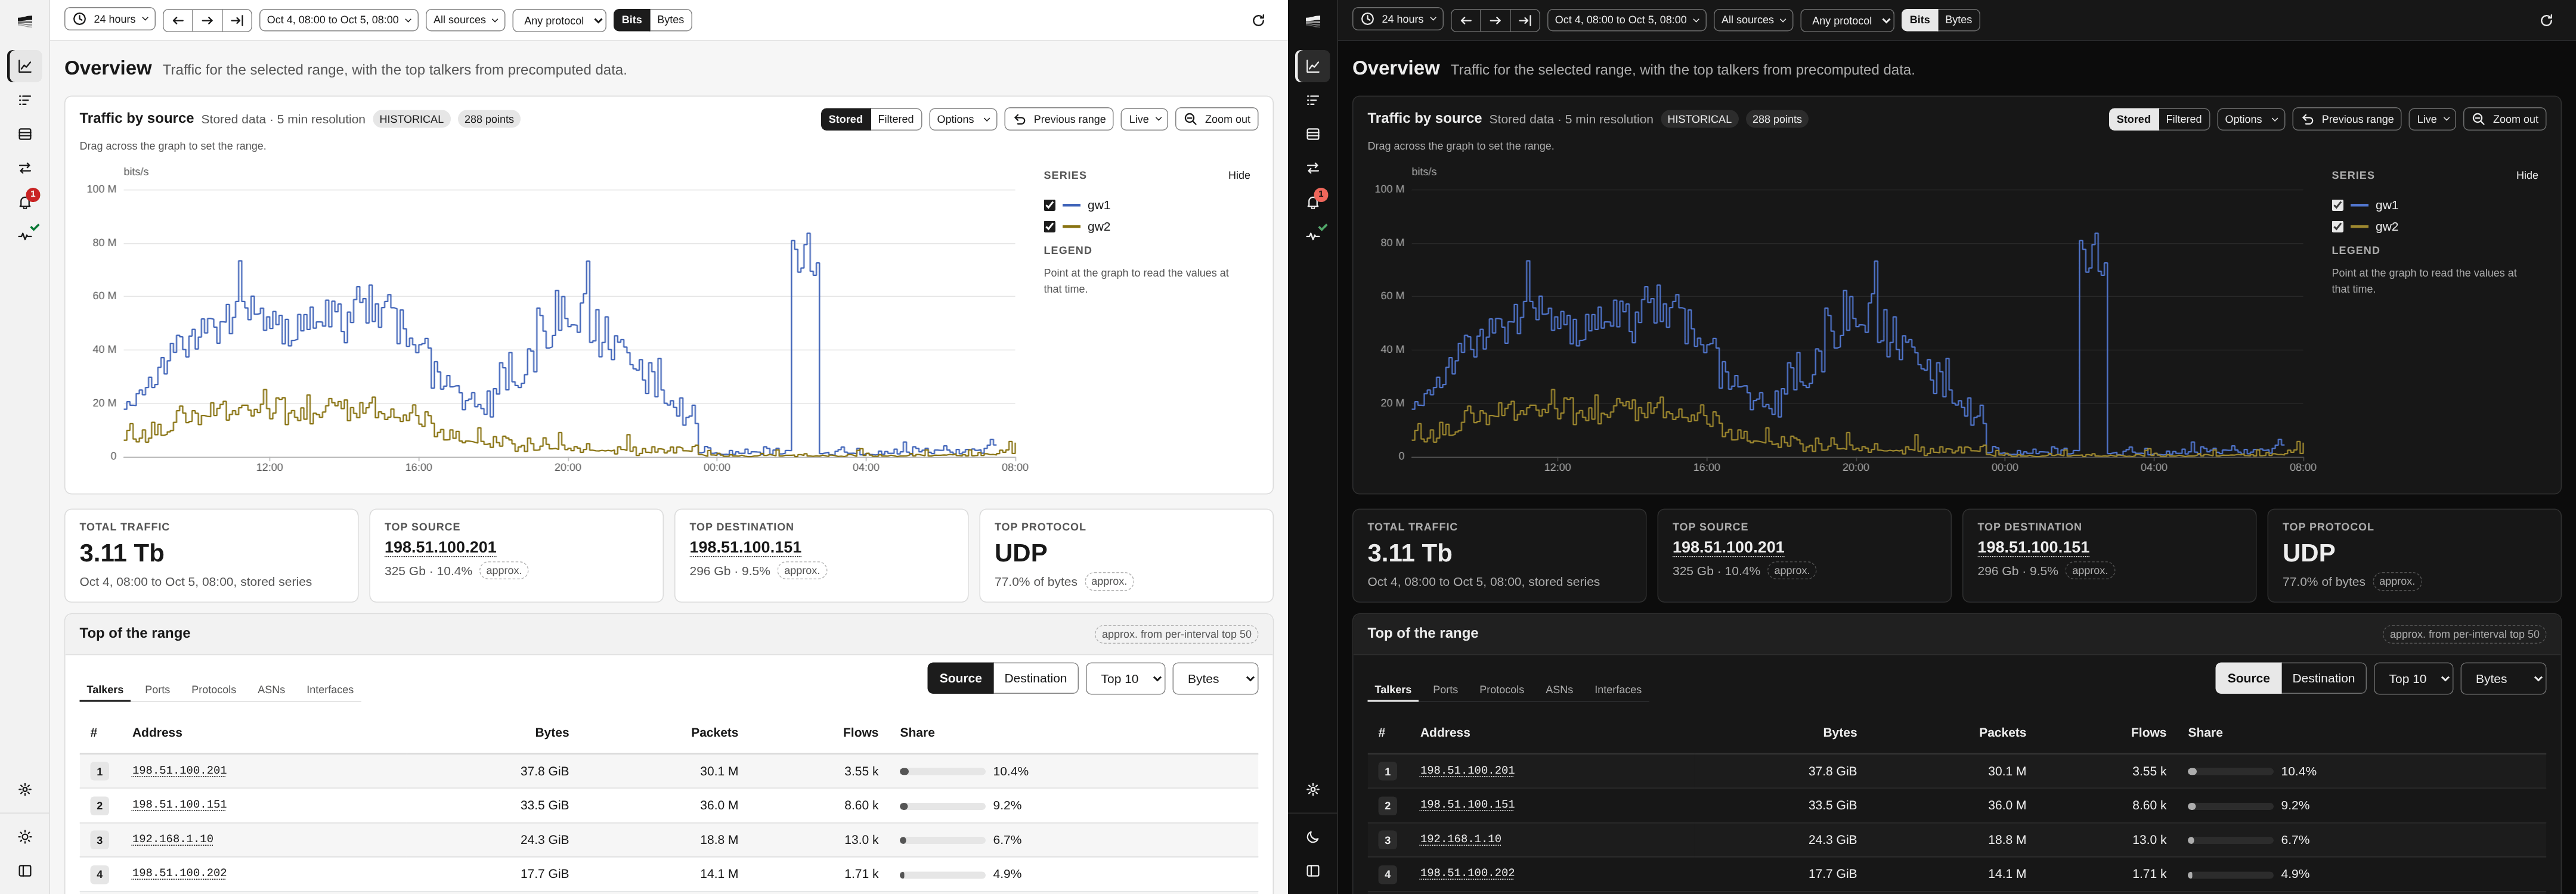Click Destination button in the light window
The height and width of the screenshot is (894, 2576).
(x=1035, y=678)
